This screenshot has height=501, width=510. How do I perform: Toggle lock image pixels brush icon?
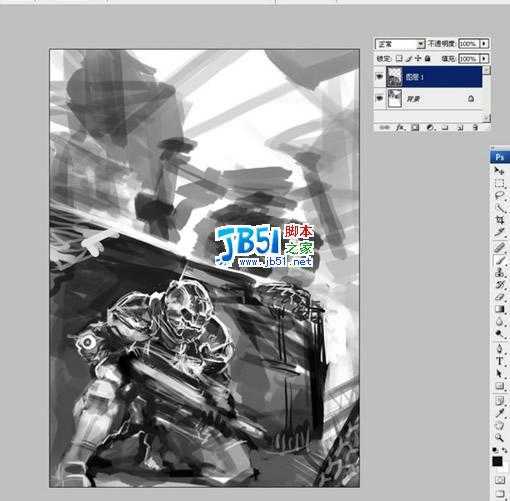click(x=409, y=59)
